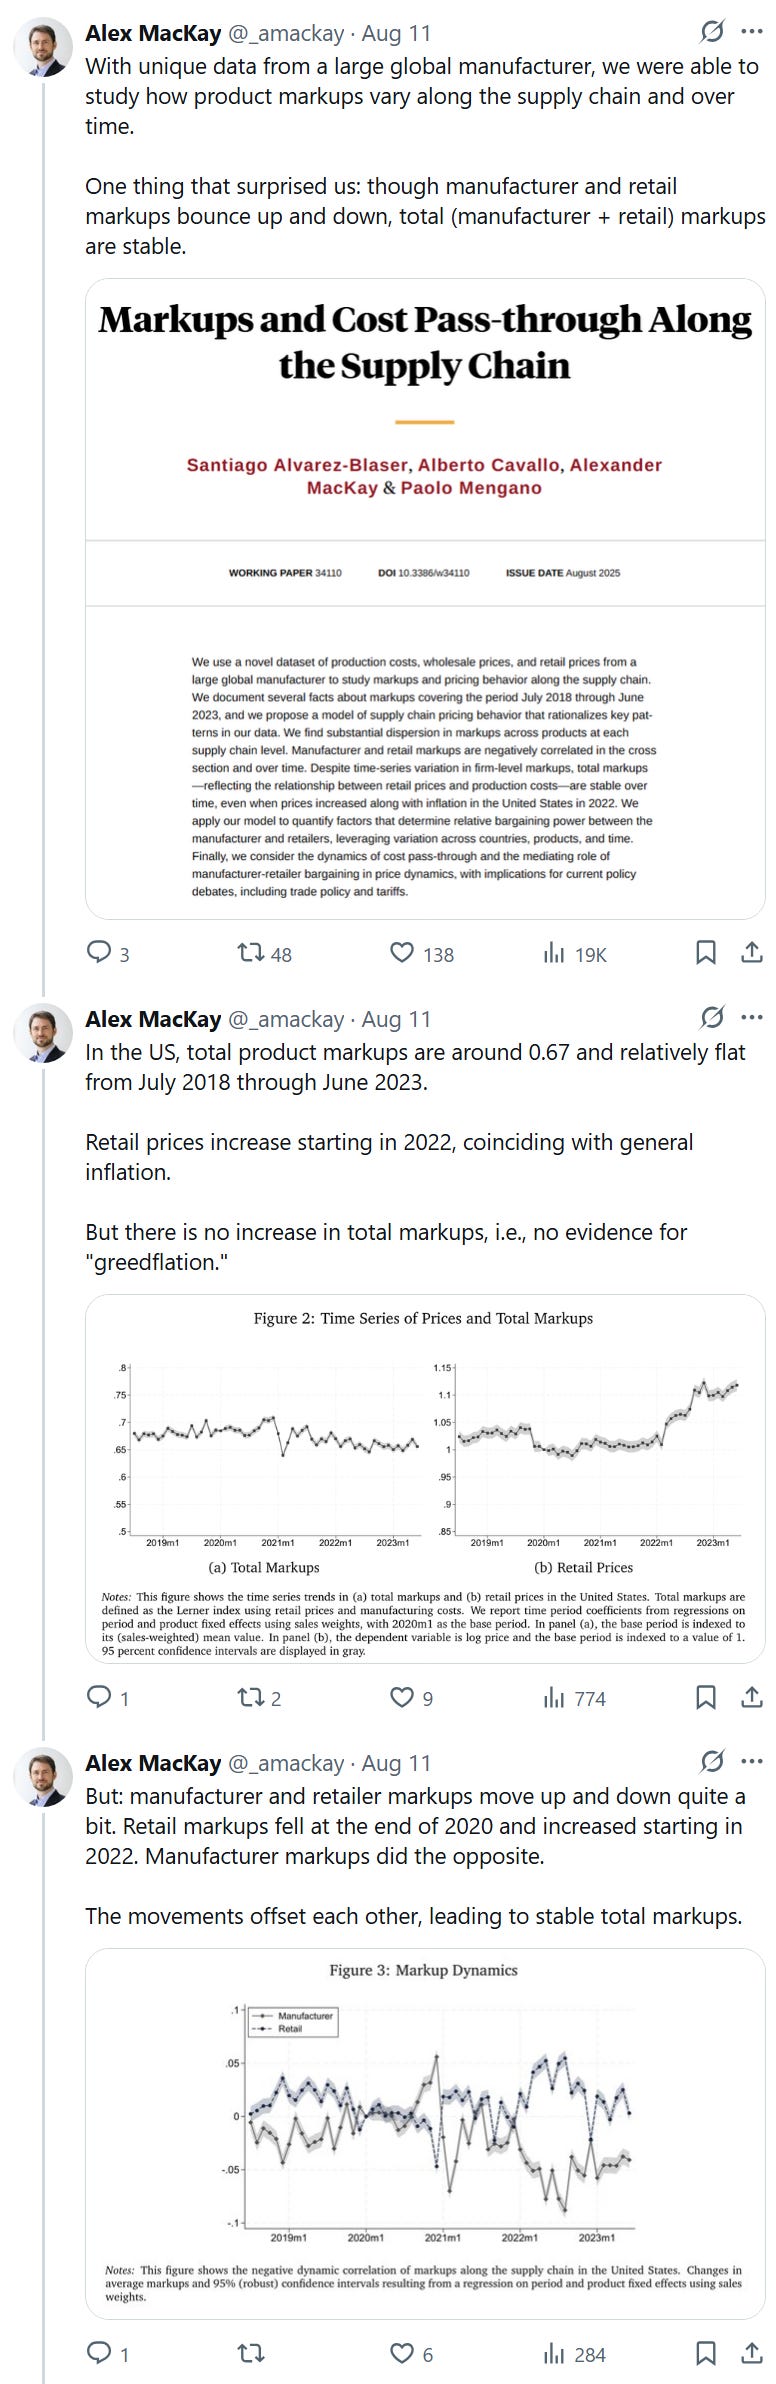
Task: Like the tweet with 9 likes
Action: coord(402,1697)
